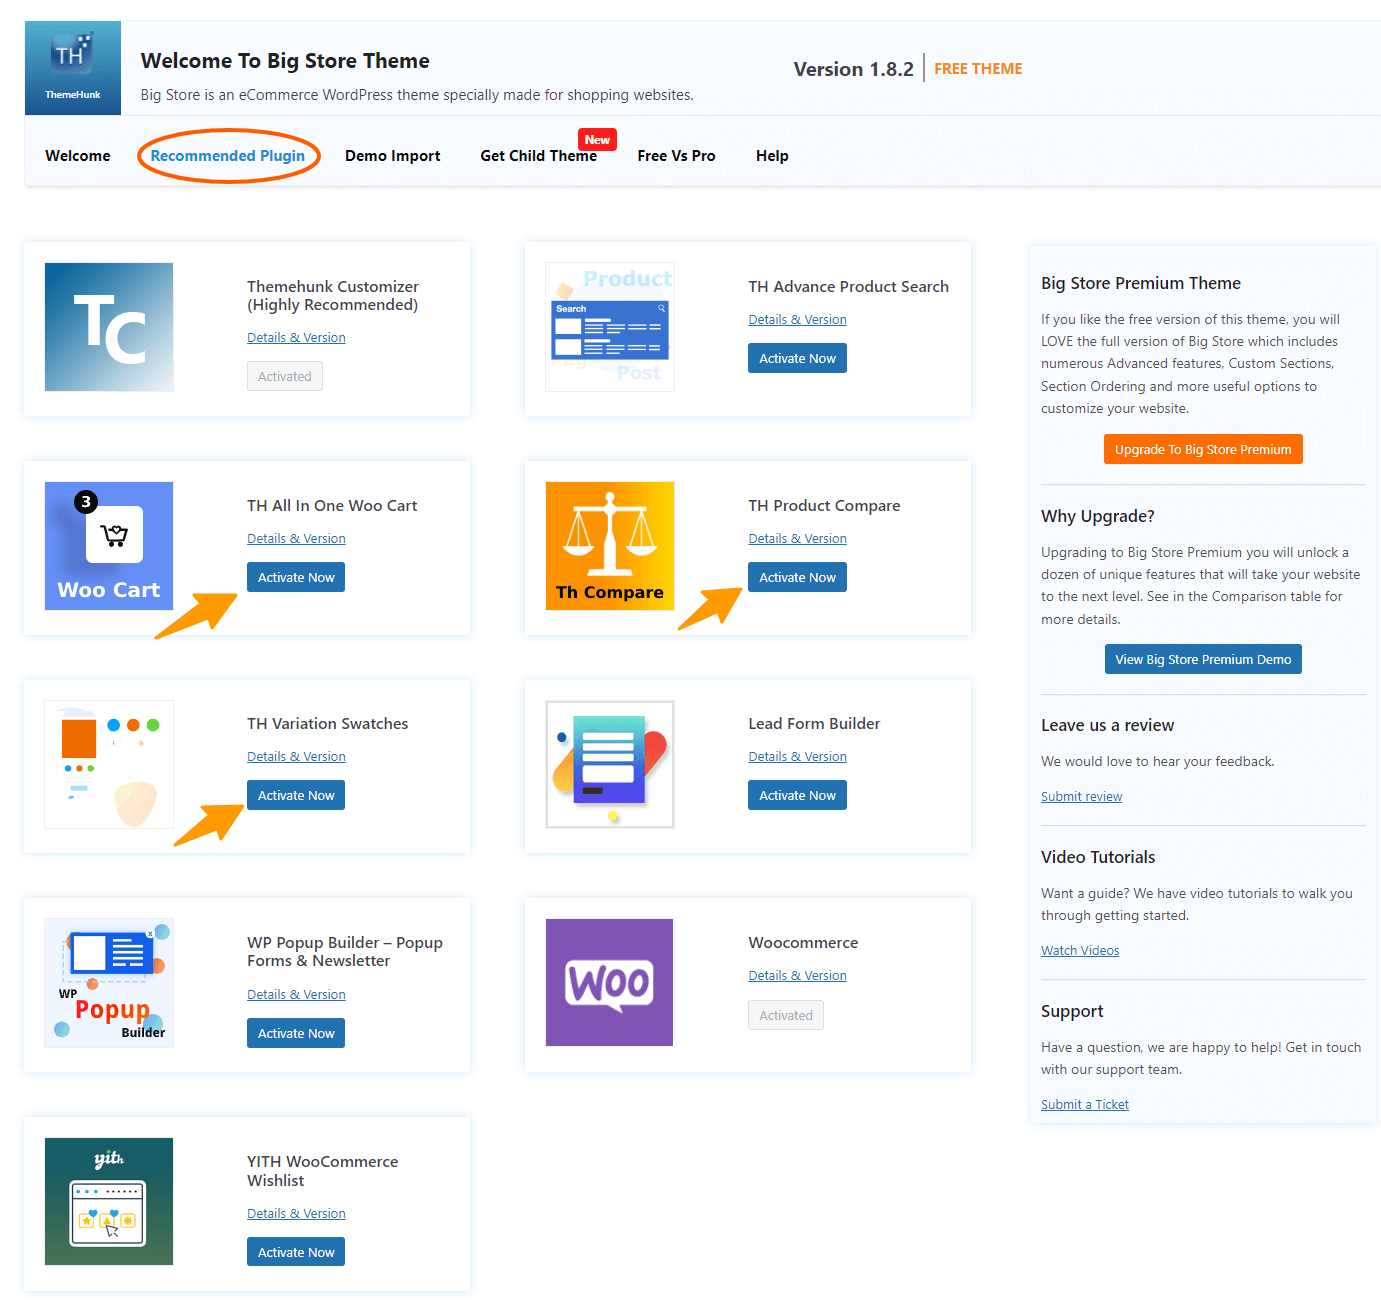
Task: Click Welcome To Big Store Theme heading
Action: click(x=285, y=61)
